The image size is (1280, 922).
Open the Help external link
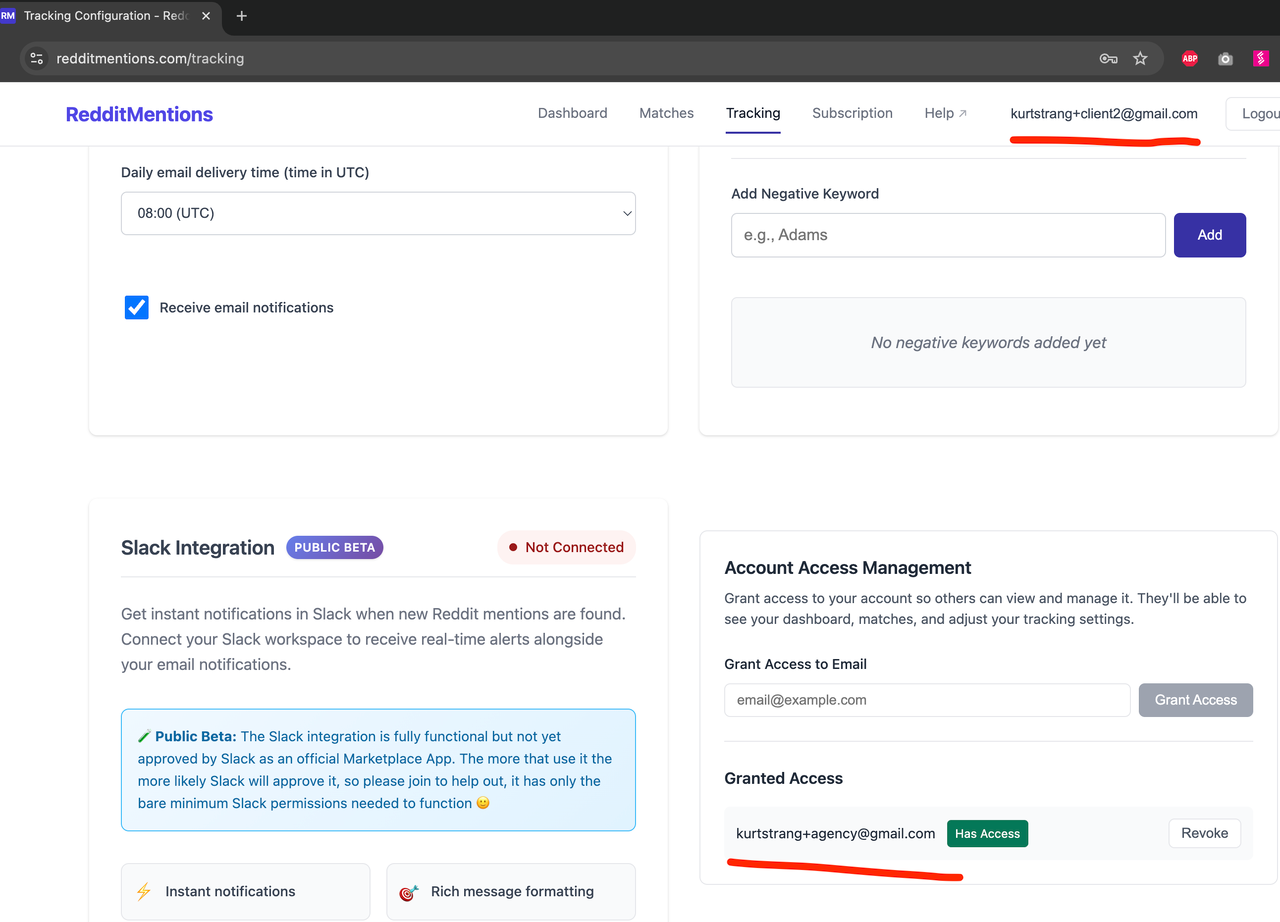coord(946,113)
